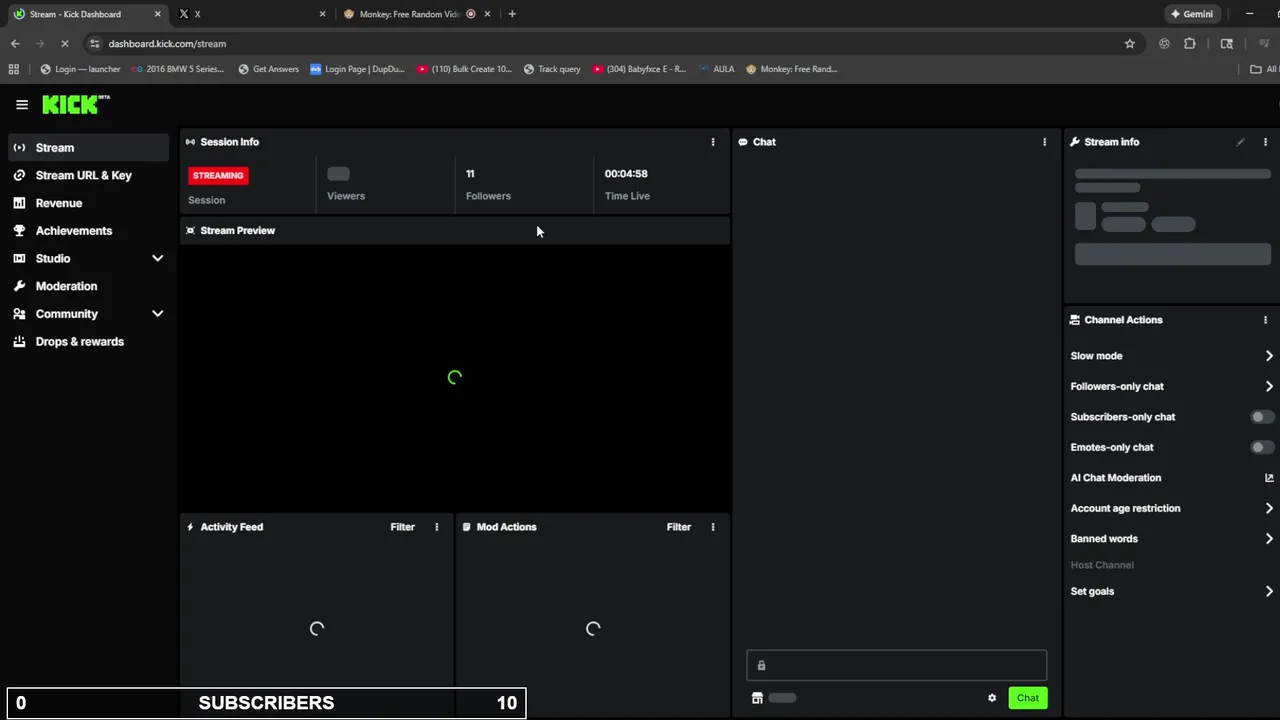Toggle Emotes-only chat switch

pyautogui.click(x=1263, y=447)
